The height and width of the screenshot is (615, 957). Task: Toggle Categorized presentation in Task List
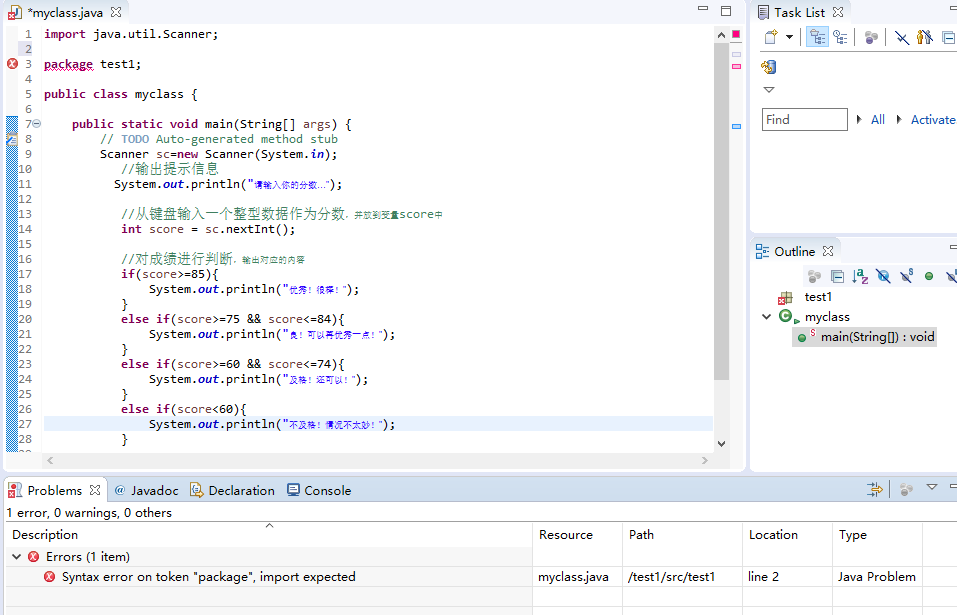click(817, 37)
